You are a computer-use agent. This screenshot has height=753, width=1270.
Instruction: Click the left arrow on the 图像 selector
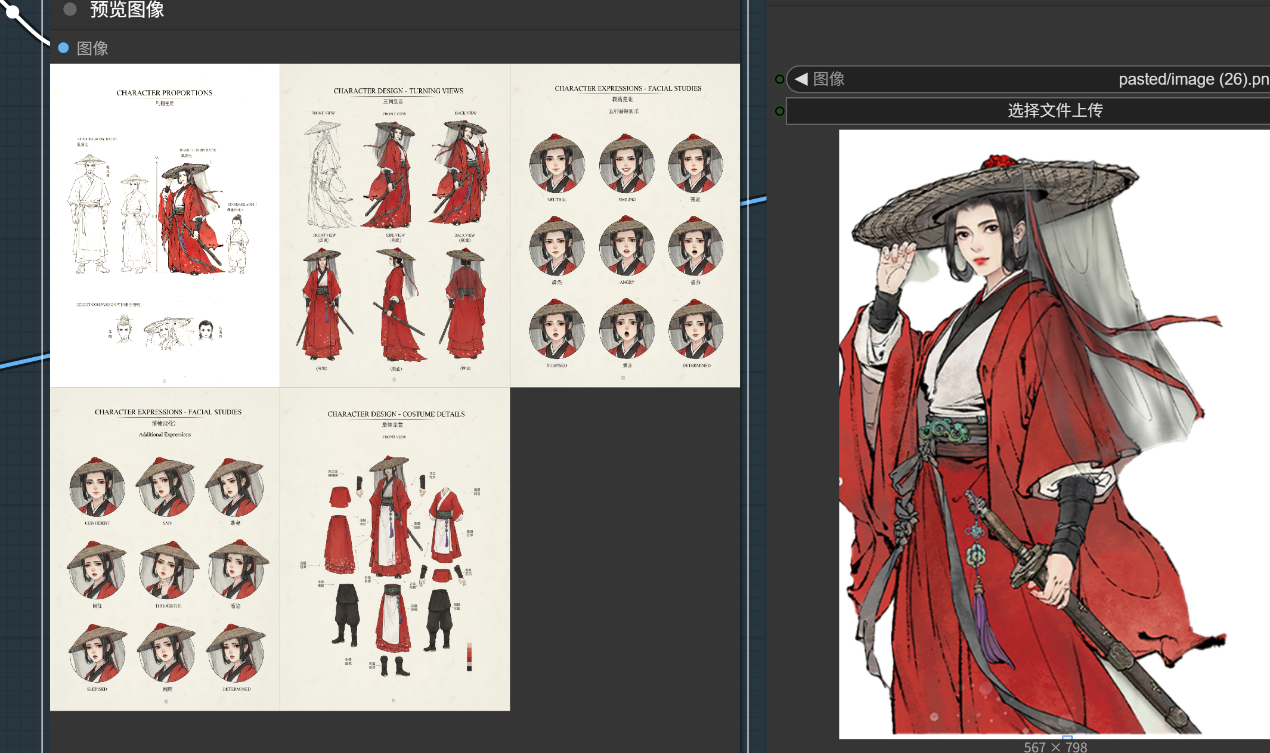[800, 79]
